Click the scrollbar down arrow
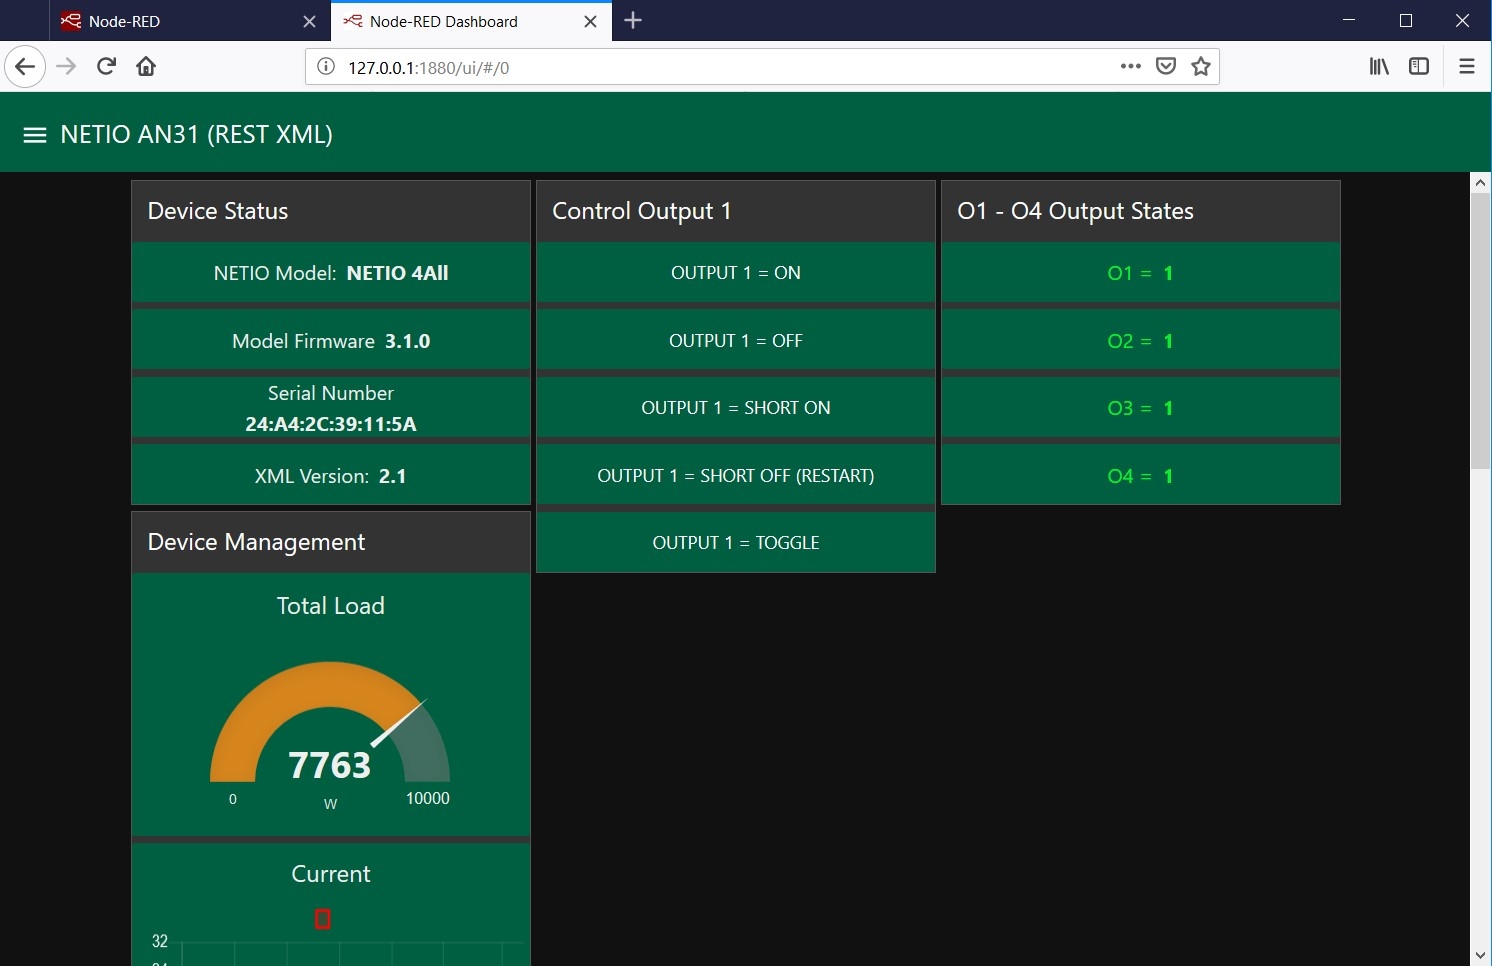 click(x=1481, y=956)
